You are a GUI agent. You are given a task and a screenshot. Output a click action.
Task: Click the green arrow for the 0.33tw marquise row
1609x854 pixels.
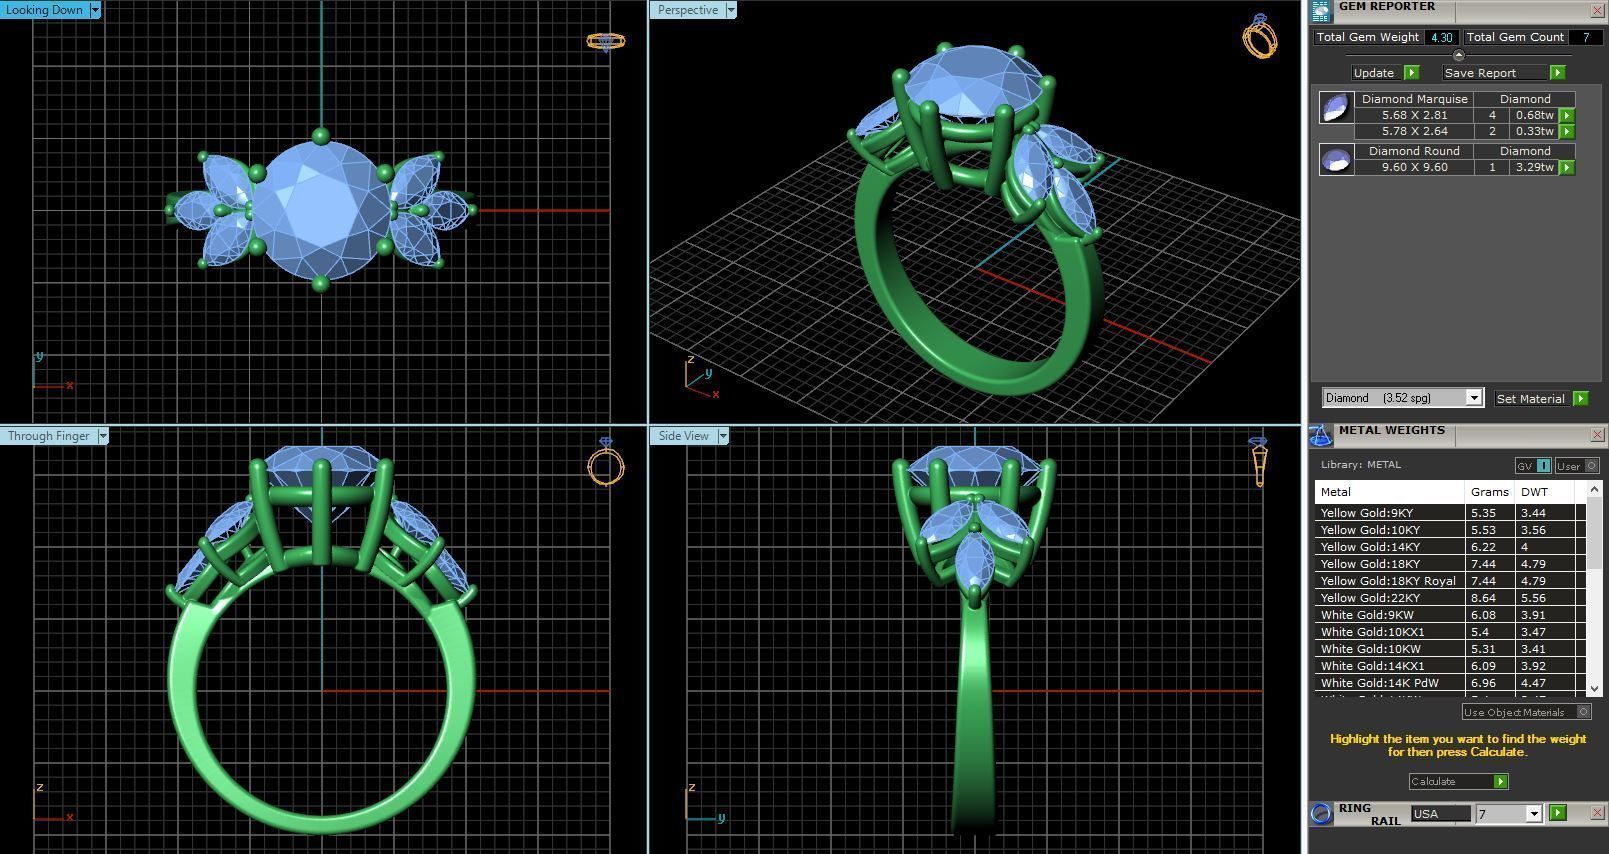pos(1567,131)
